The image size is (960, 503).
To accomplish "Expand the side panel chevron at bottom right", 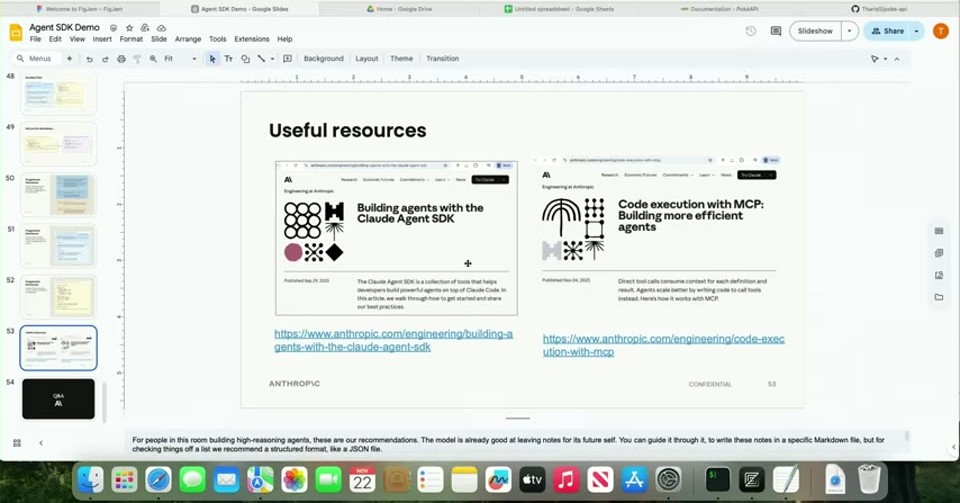I will tap(954, 447).
